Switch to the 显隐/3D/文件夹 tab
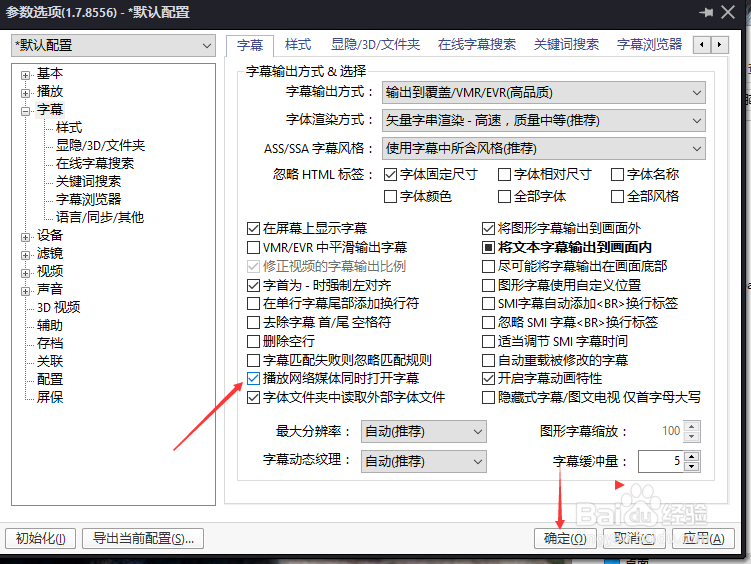The height and width of the screenshot is (564, 751). point(376,45)
